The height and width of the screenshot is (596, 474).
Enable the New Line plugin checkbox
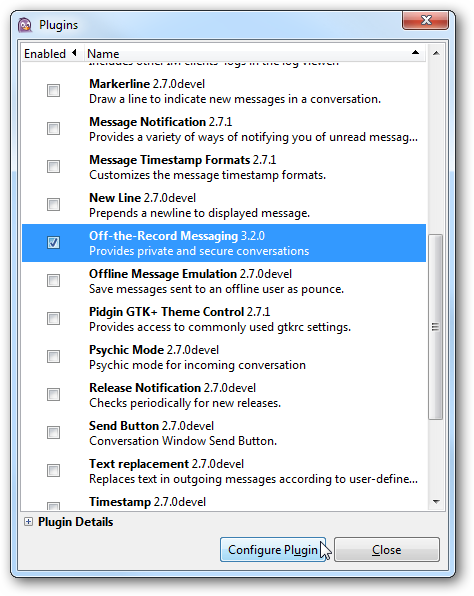tap(53, 204)
